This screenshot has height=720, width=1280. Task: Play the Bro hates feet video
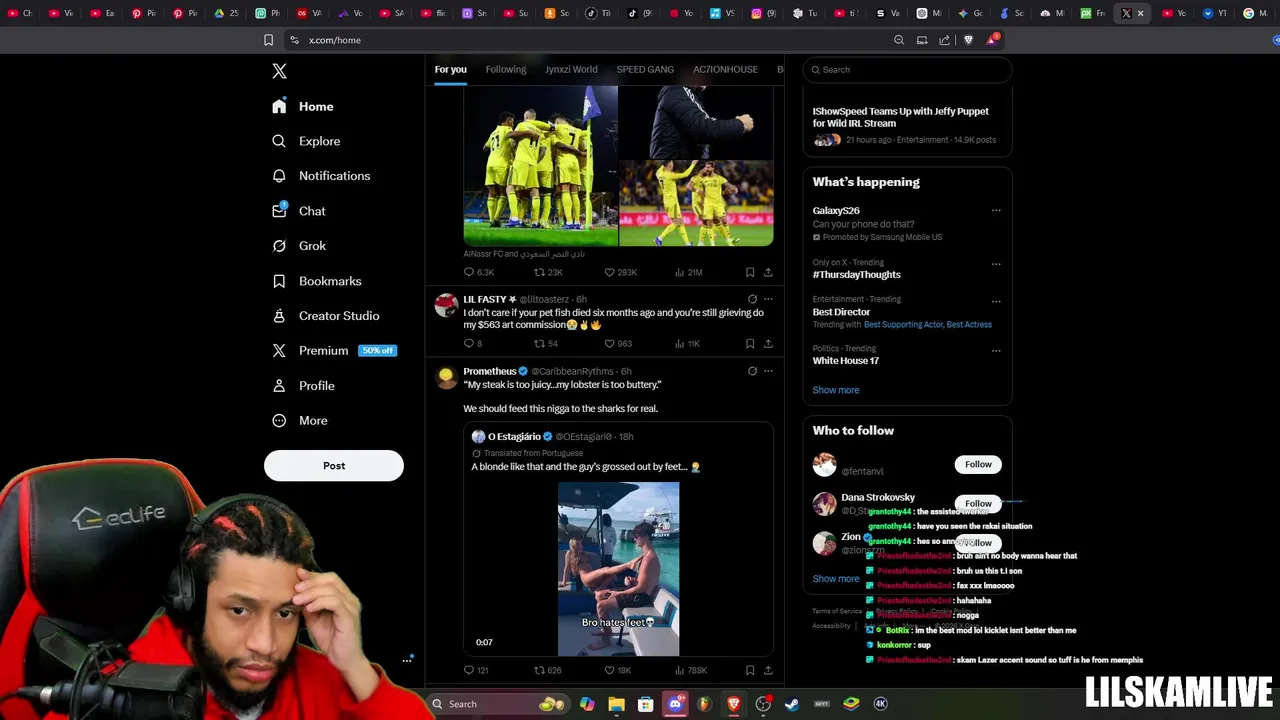618,569
